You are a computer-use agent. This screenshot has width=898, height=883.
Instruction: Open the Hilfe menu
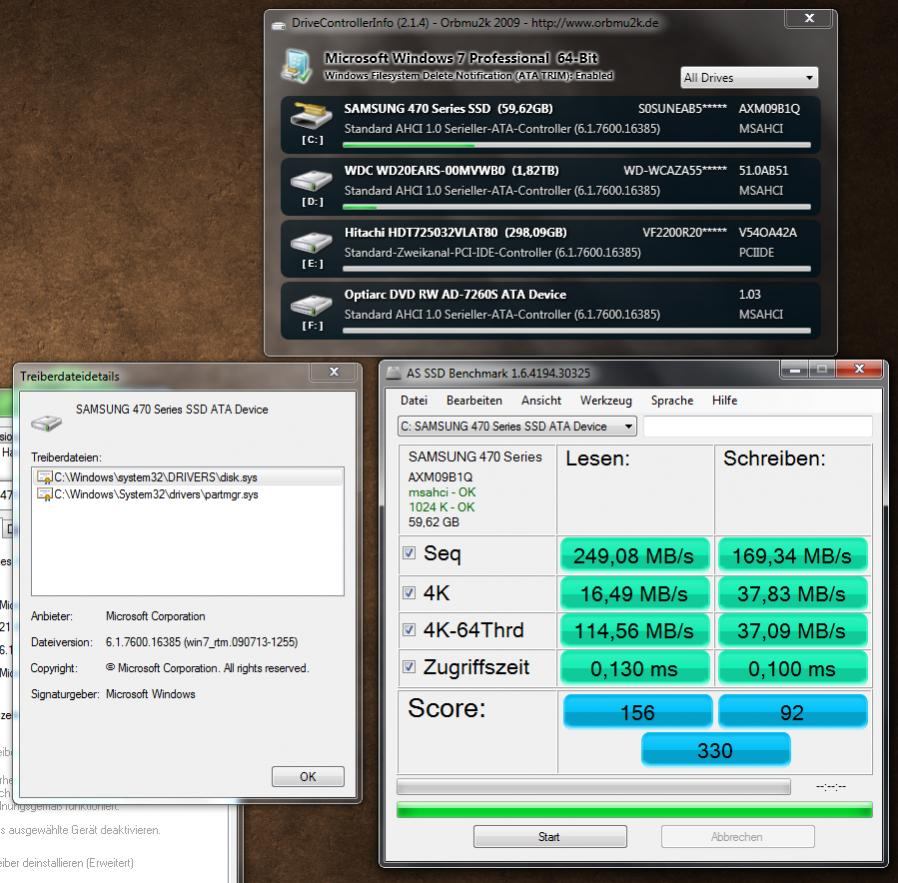tap(724, 401)
